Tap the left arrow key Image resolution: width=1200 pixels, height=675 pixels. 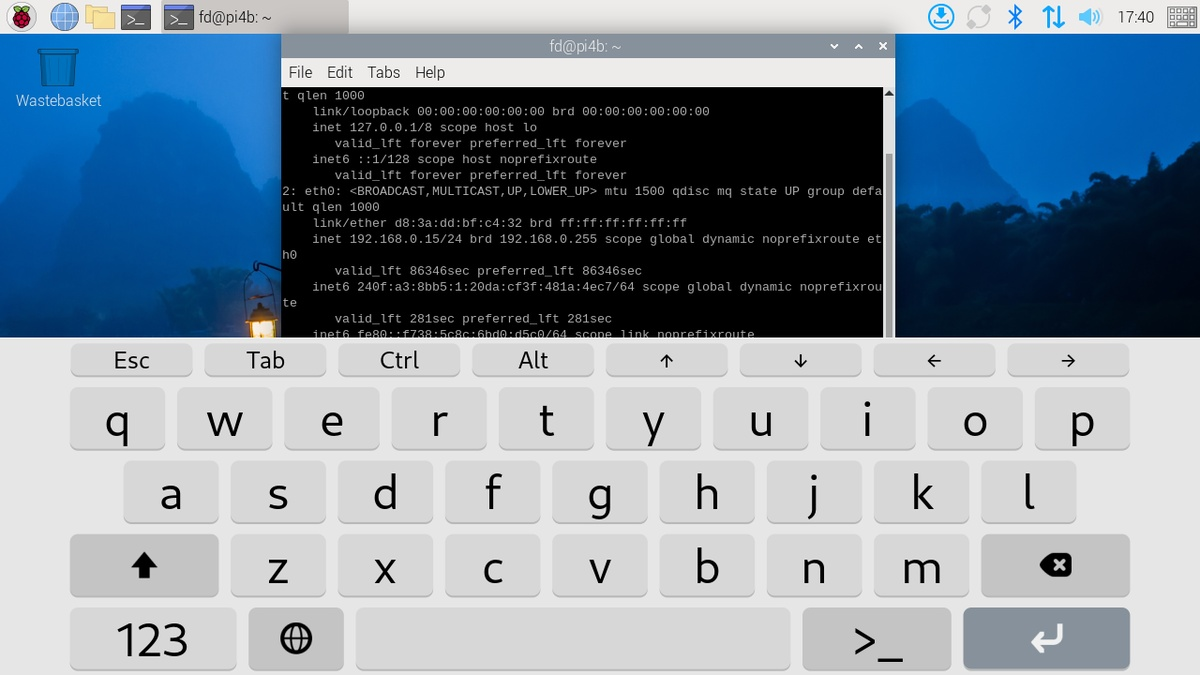934,360
